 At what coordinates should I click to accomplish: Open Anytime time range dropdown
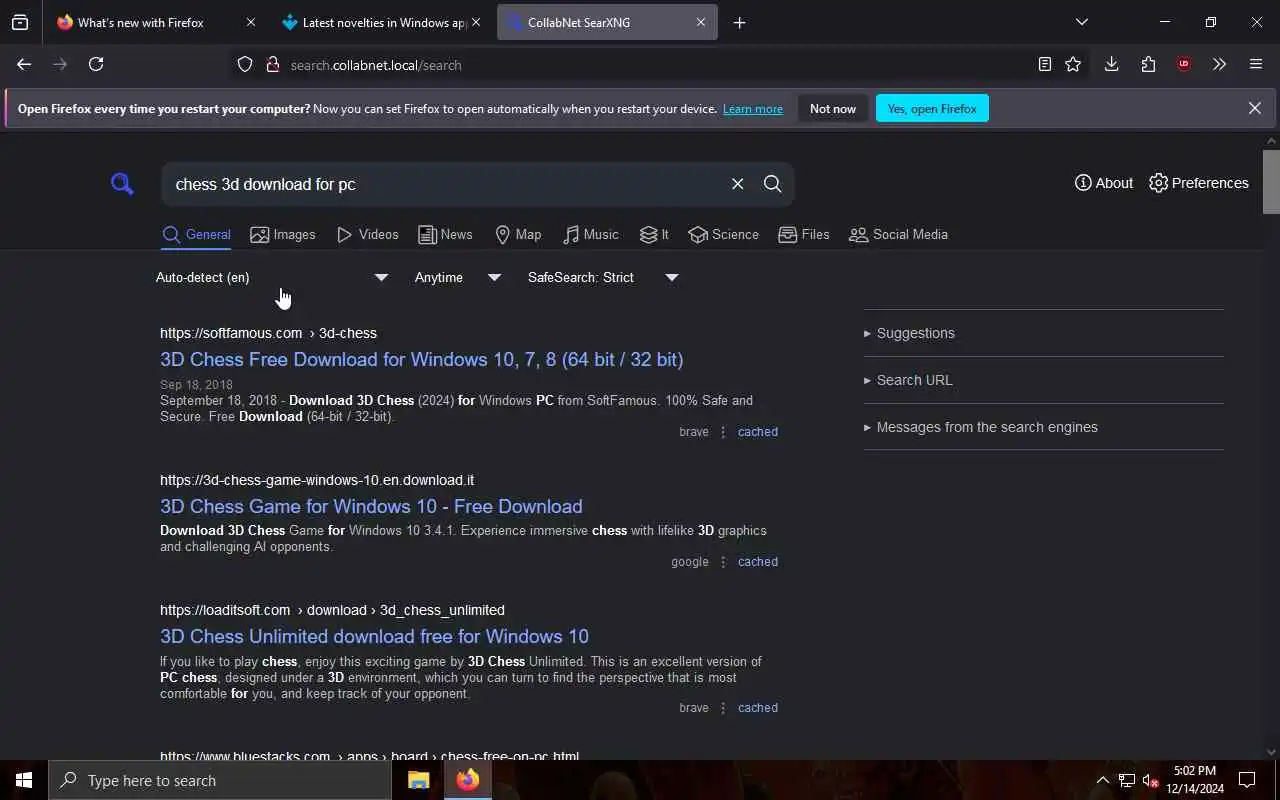point(457,277)
